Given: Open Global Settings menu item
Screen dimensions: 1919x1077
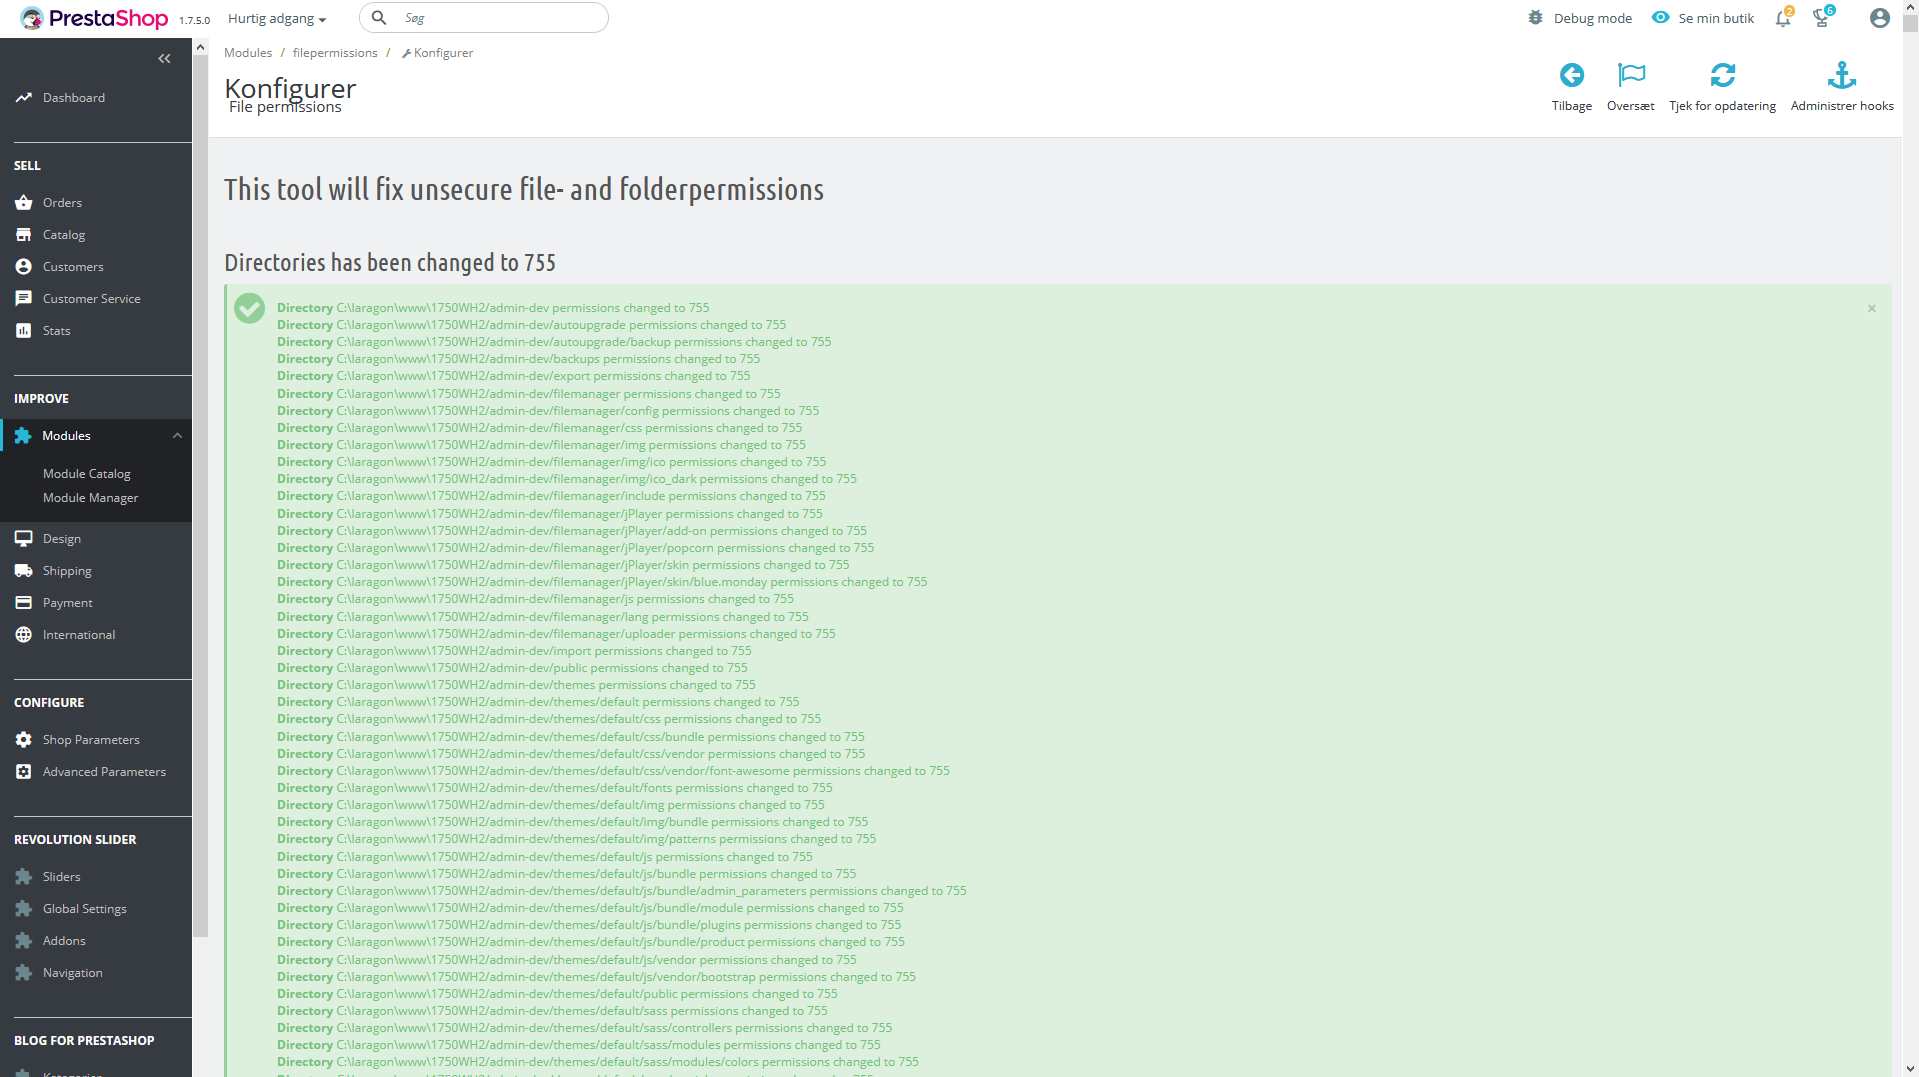Looking at the screenshot, I should coord(85,909).
